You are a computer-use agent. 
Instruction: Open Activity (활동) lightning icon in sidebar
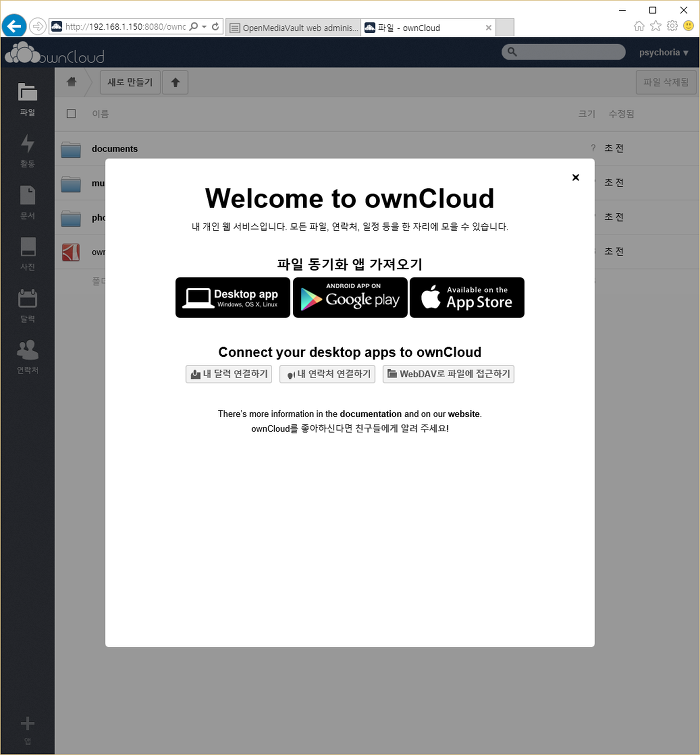pos(27,151)
